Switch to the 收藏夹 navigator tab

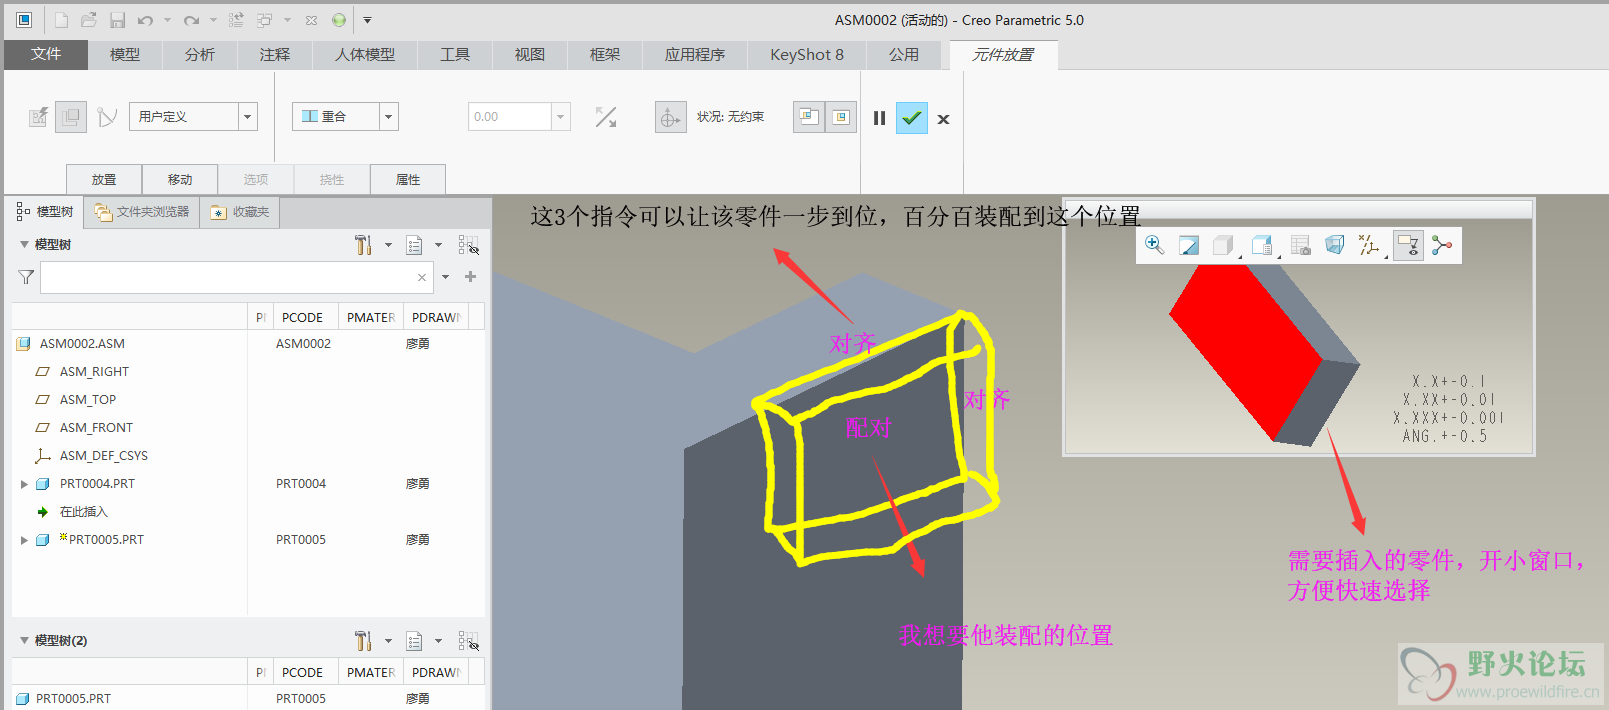240,212
